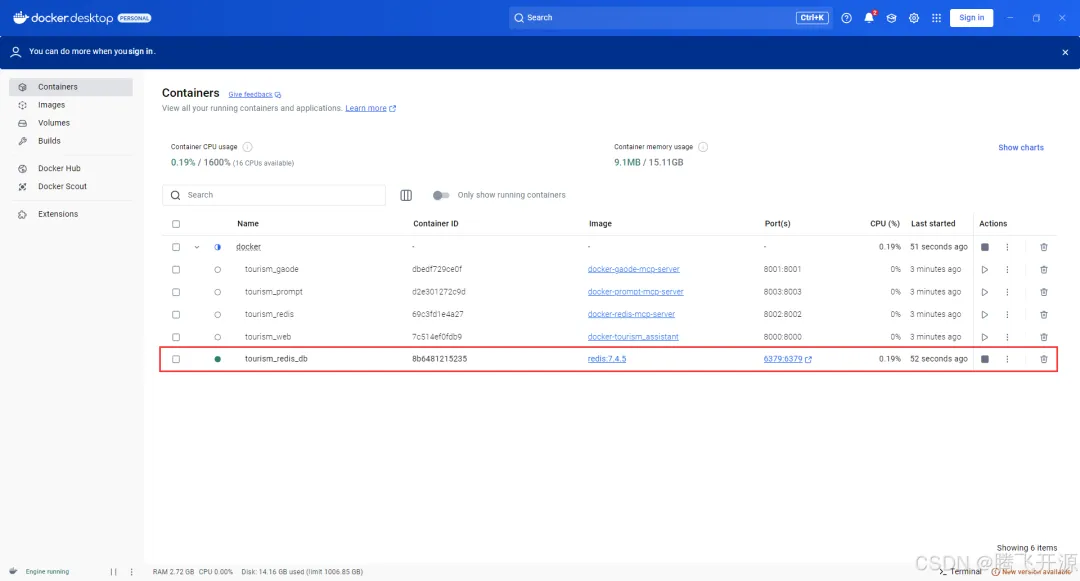Viewport: 1080px width, 581px height.
Task: Open port 6379:6379 link
Action: (x=787, y=359)
